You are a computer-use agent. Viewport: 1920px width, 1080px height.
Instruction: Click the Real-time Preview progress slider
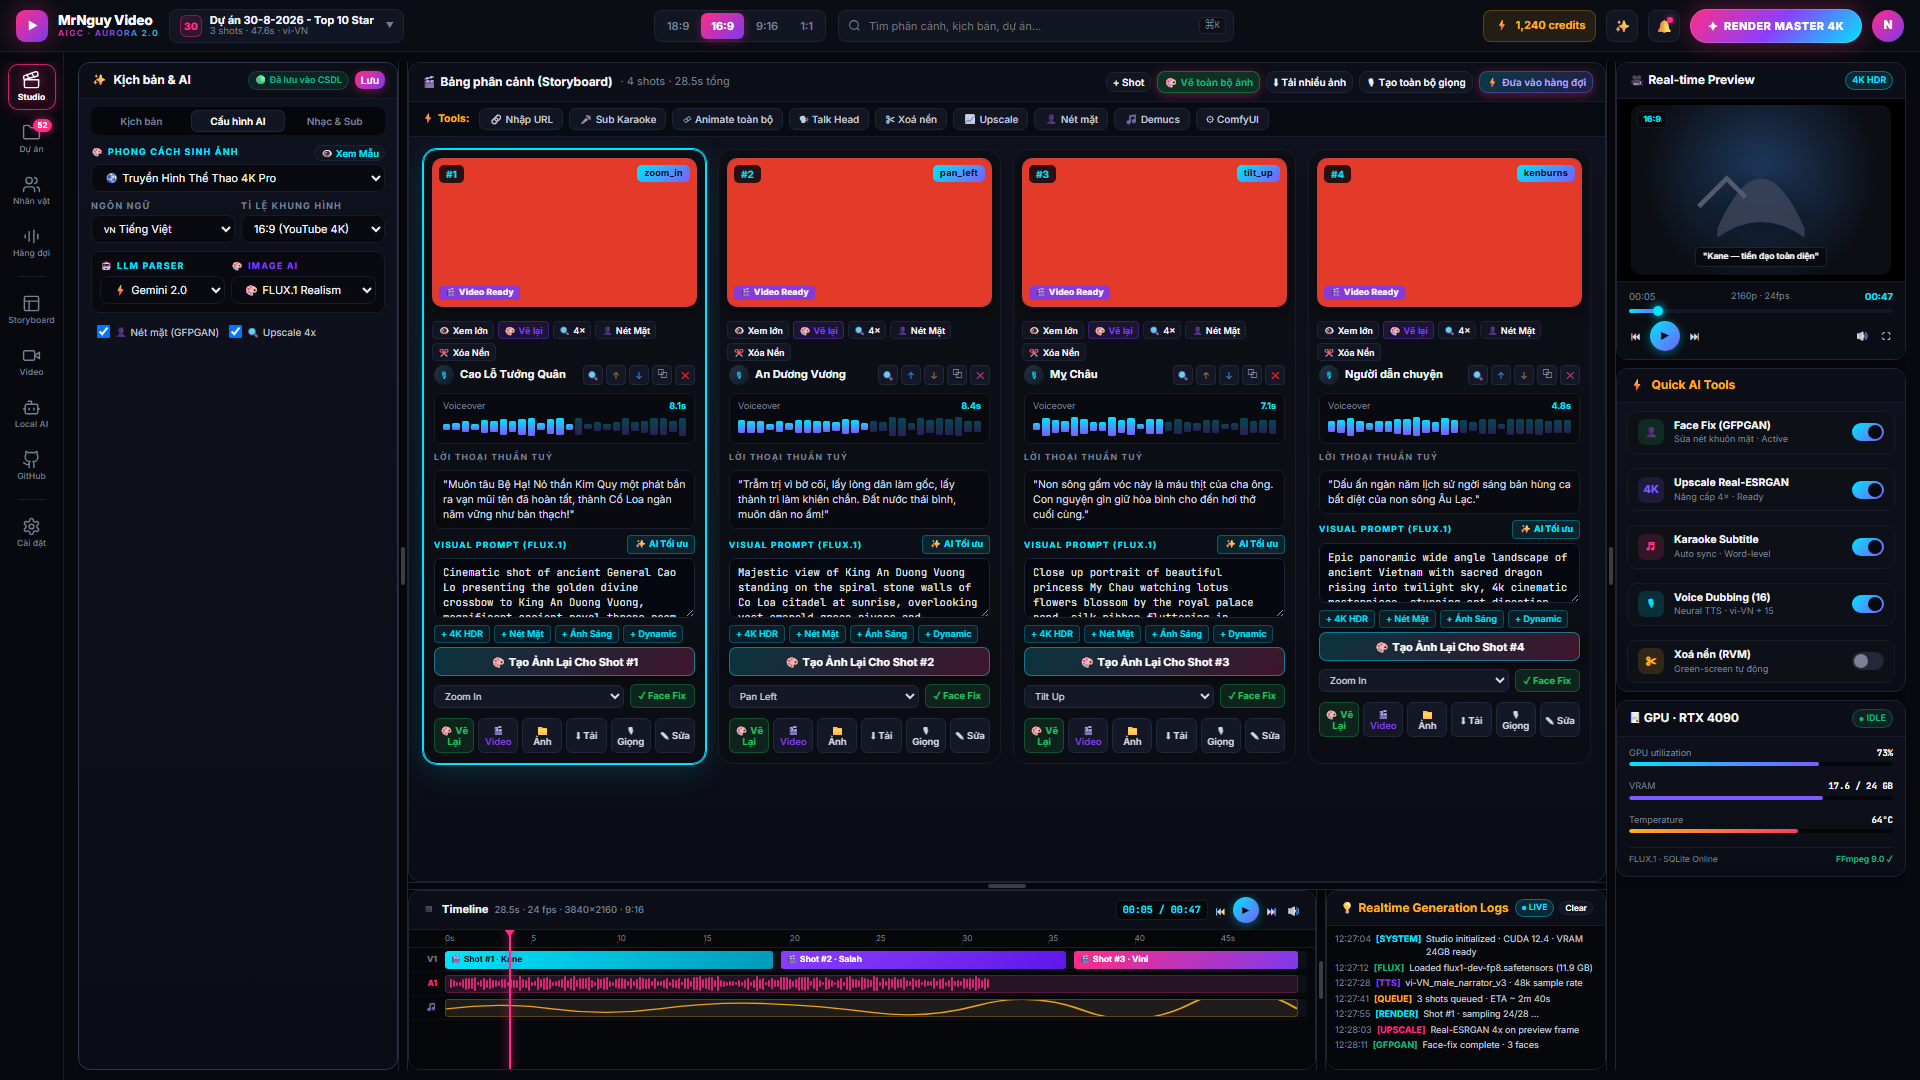pos(1760,311)
